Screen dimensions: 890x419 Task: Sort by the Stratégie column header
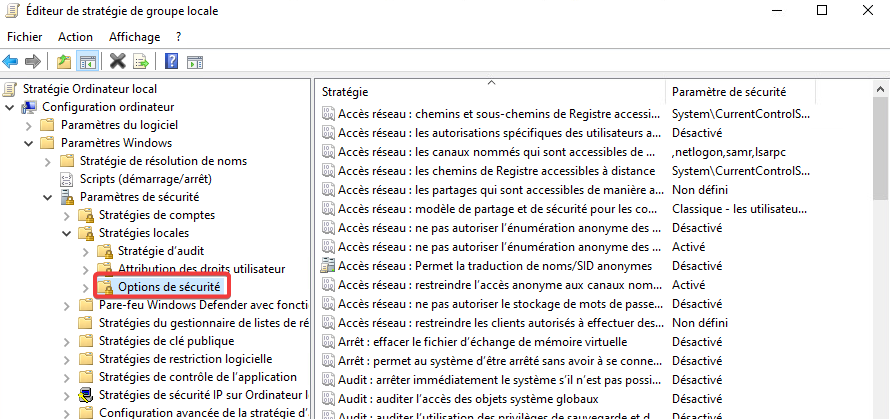(489, 91)
